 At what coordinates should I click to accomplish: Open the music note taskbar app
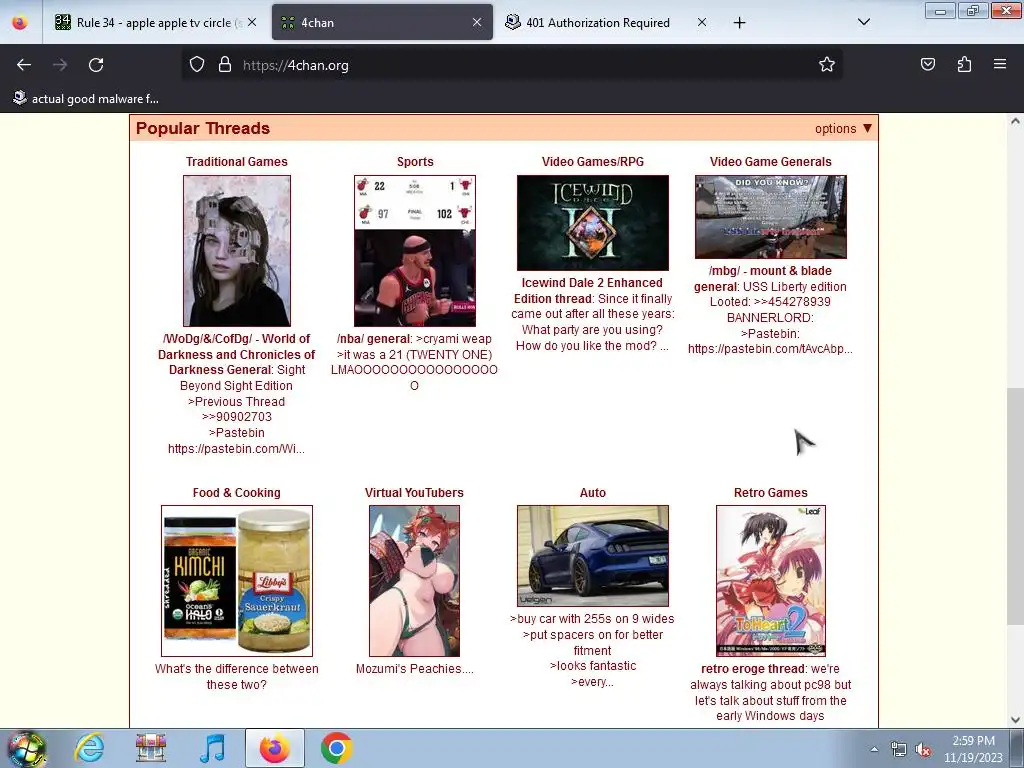(212, 748)
